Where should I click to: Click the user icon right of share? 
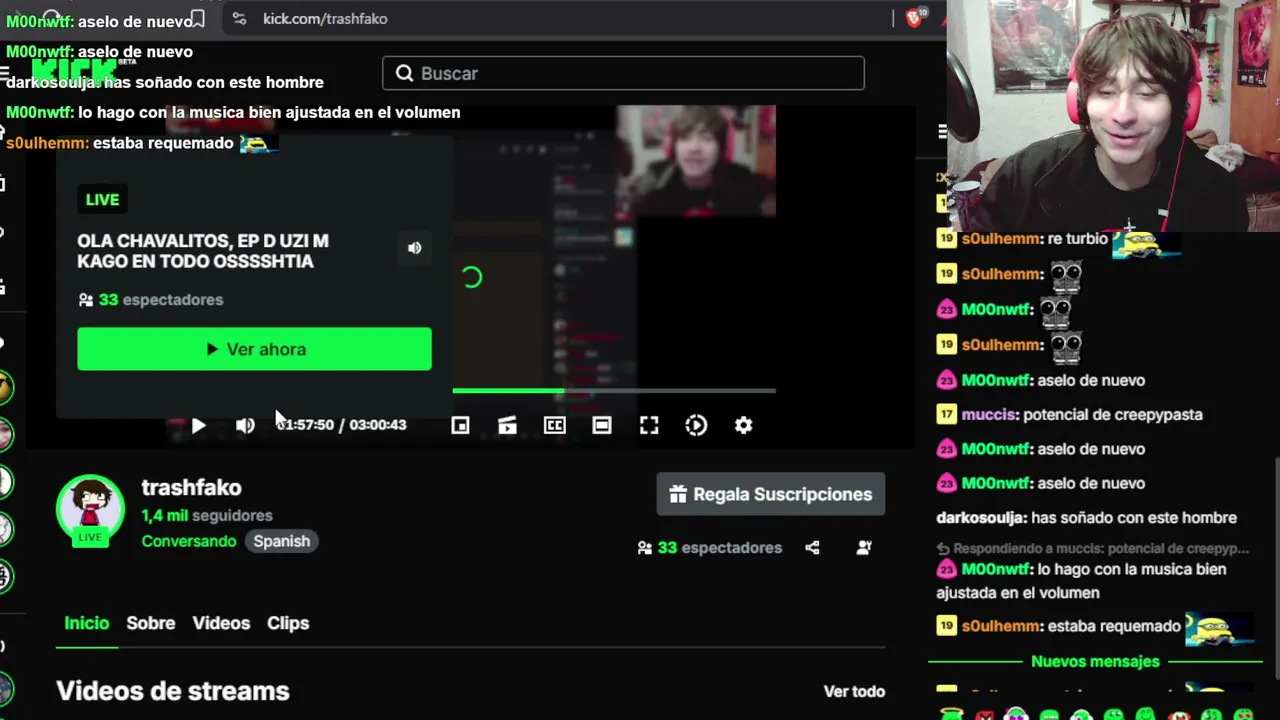tap(864, 548)
